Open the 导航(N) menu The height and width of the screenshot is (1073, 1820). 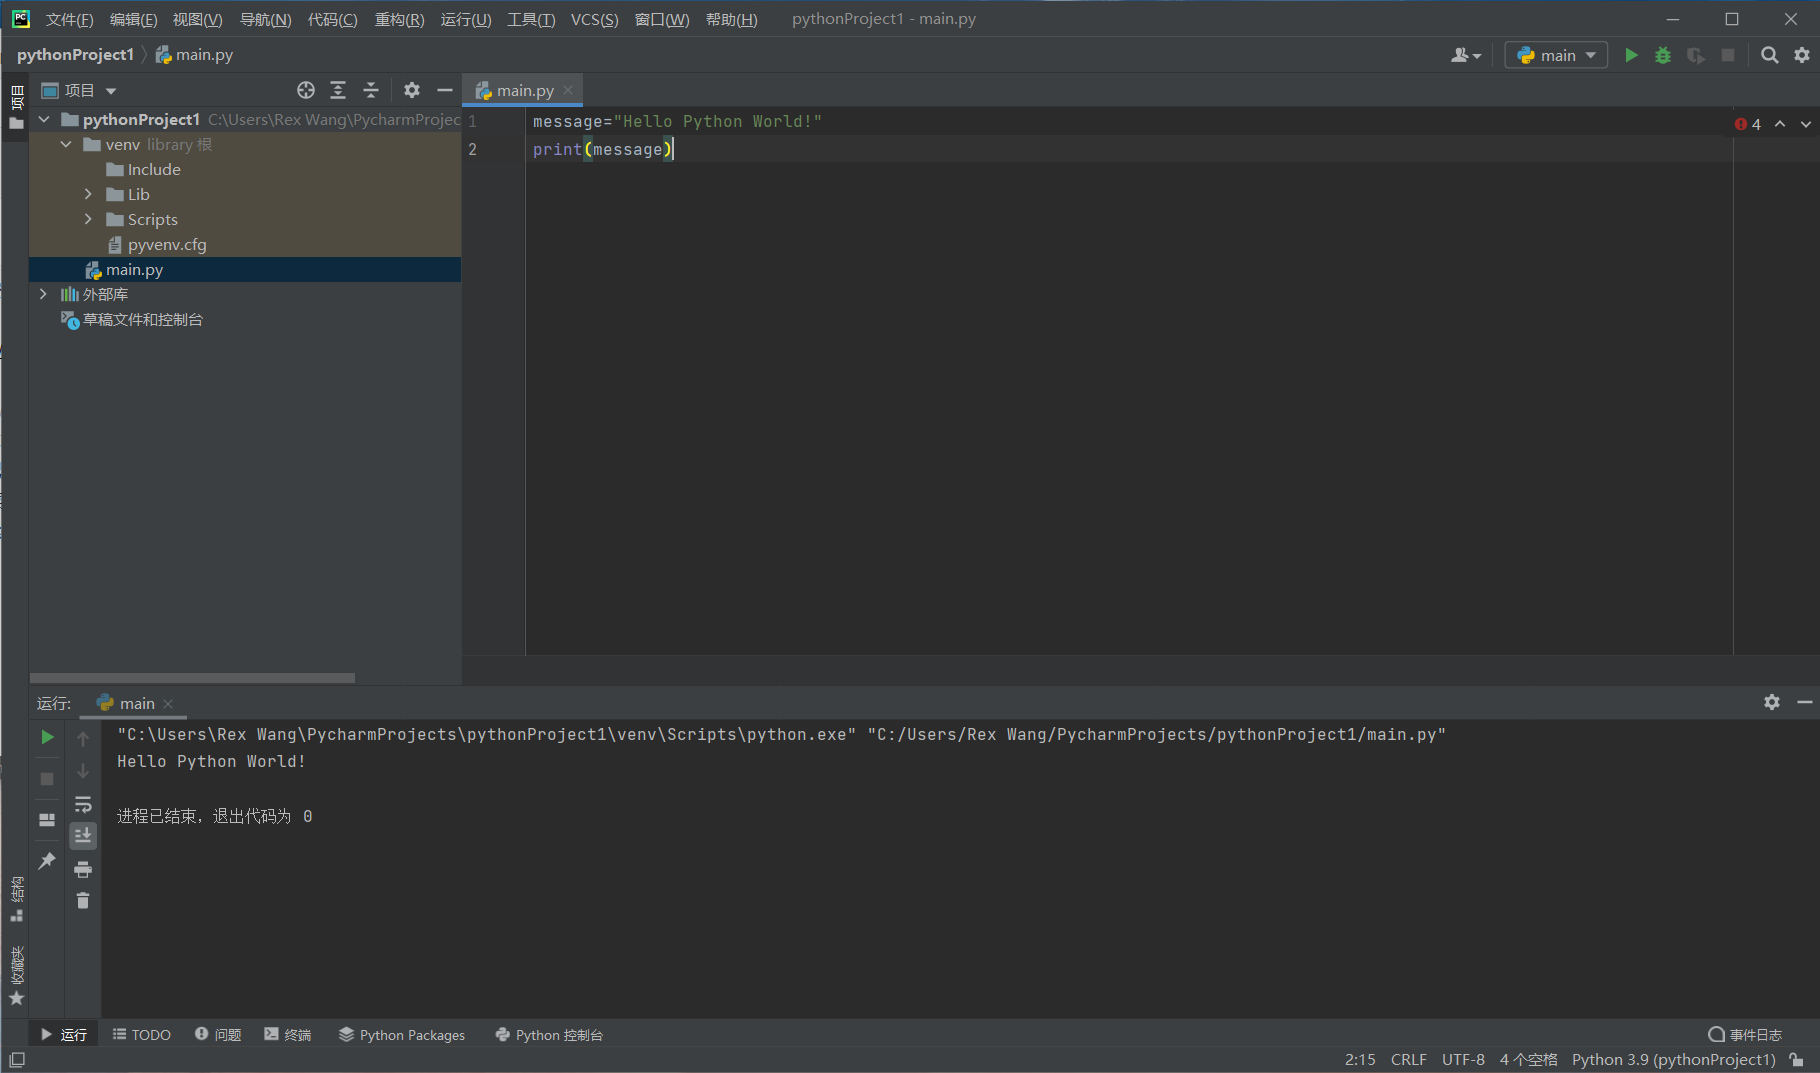[x=265, y=19]
